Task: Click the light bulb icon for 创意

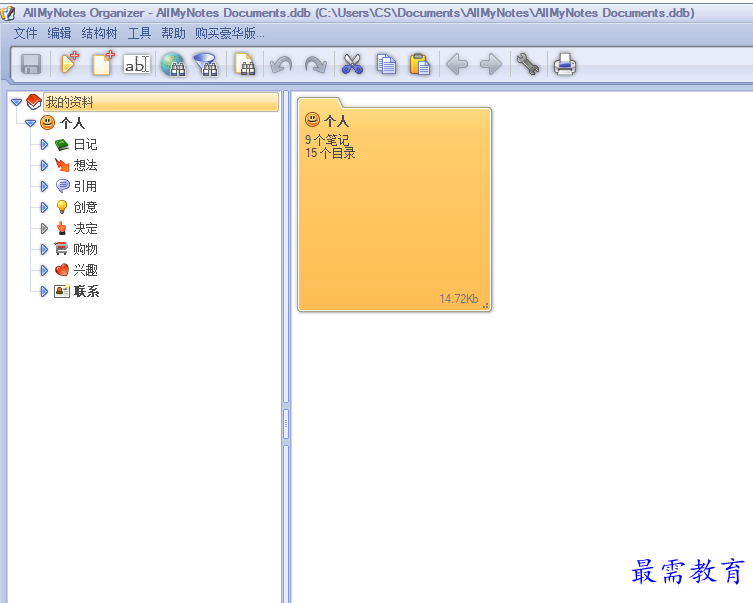Action: (x=61, y=207)
